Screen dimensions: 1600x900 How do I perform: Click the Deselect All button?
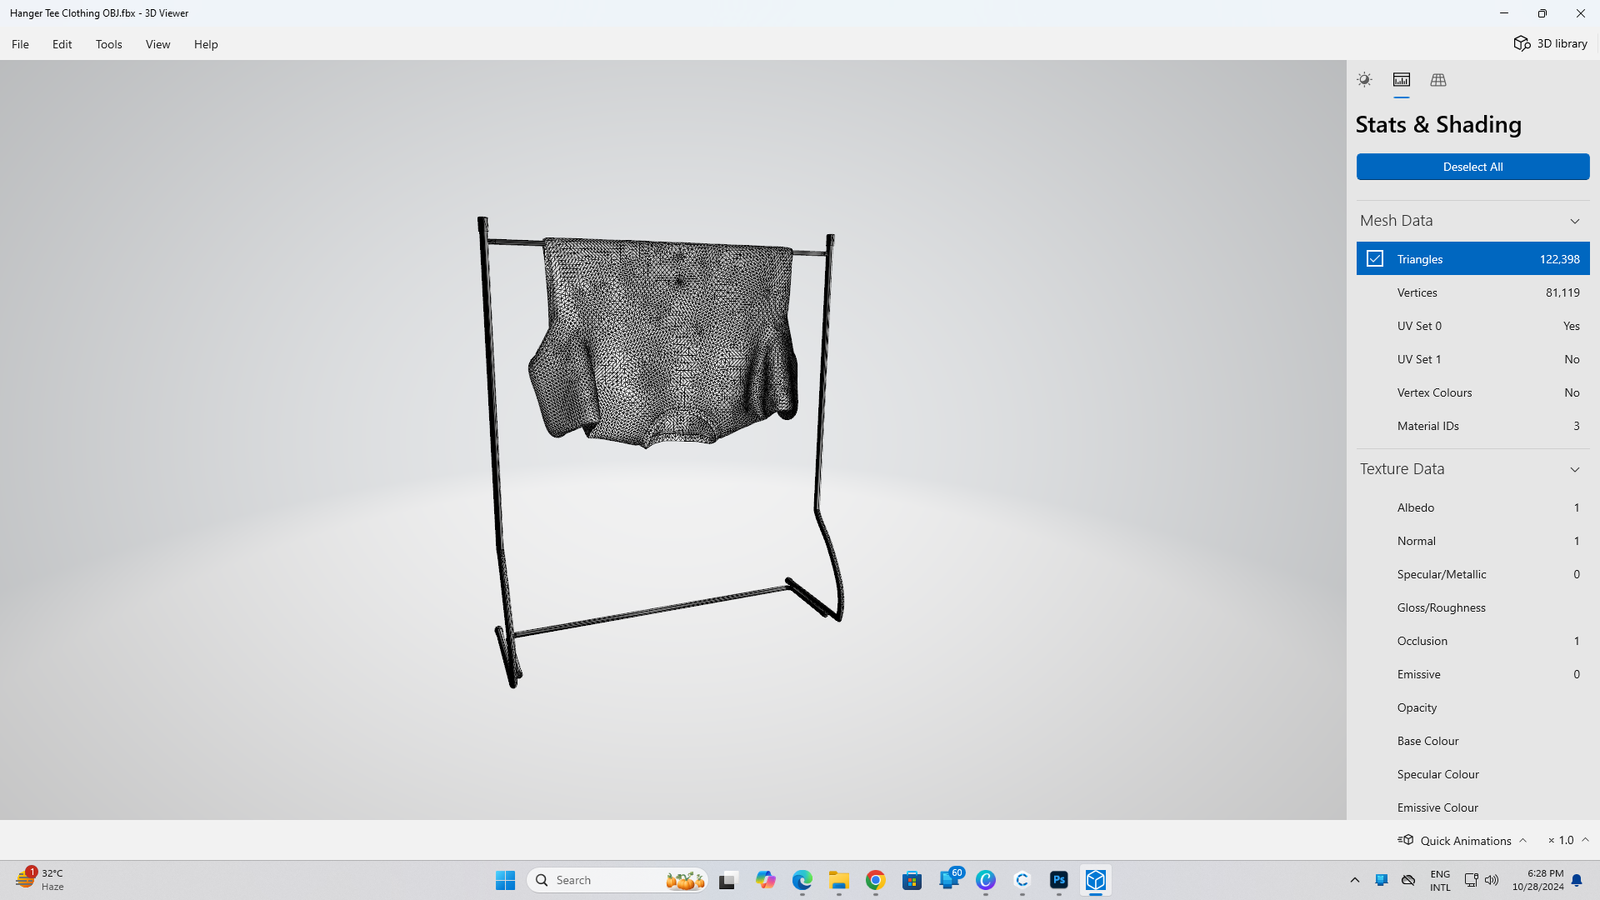1473,167
